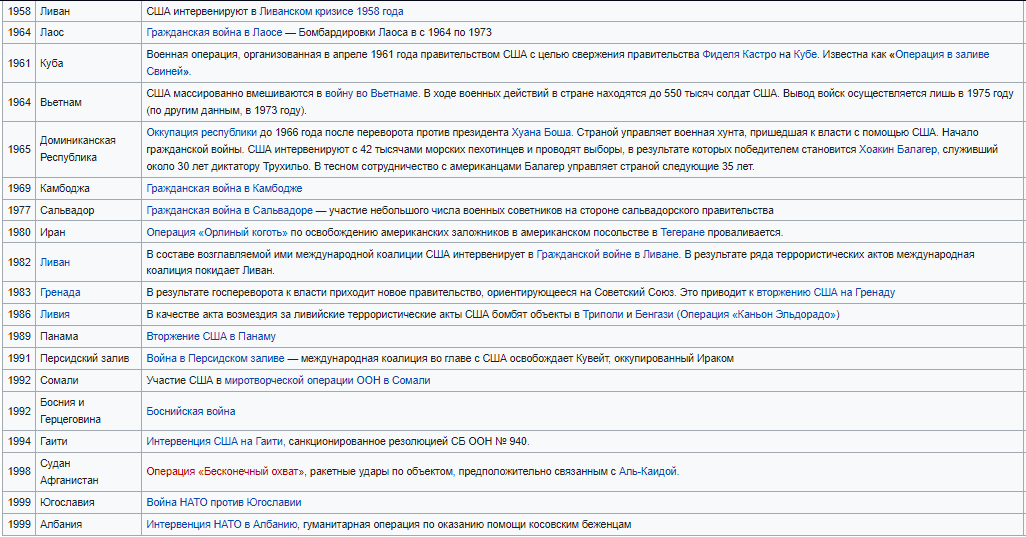Click the Фиделя Кастро link
The height and width of the screenshot is (537, 1026).
[x=739, y=54]
